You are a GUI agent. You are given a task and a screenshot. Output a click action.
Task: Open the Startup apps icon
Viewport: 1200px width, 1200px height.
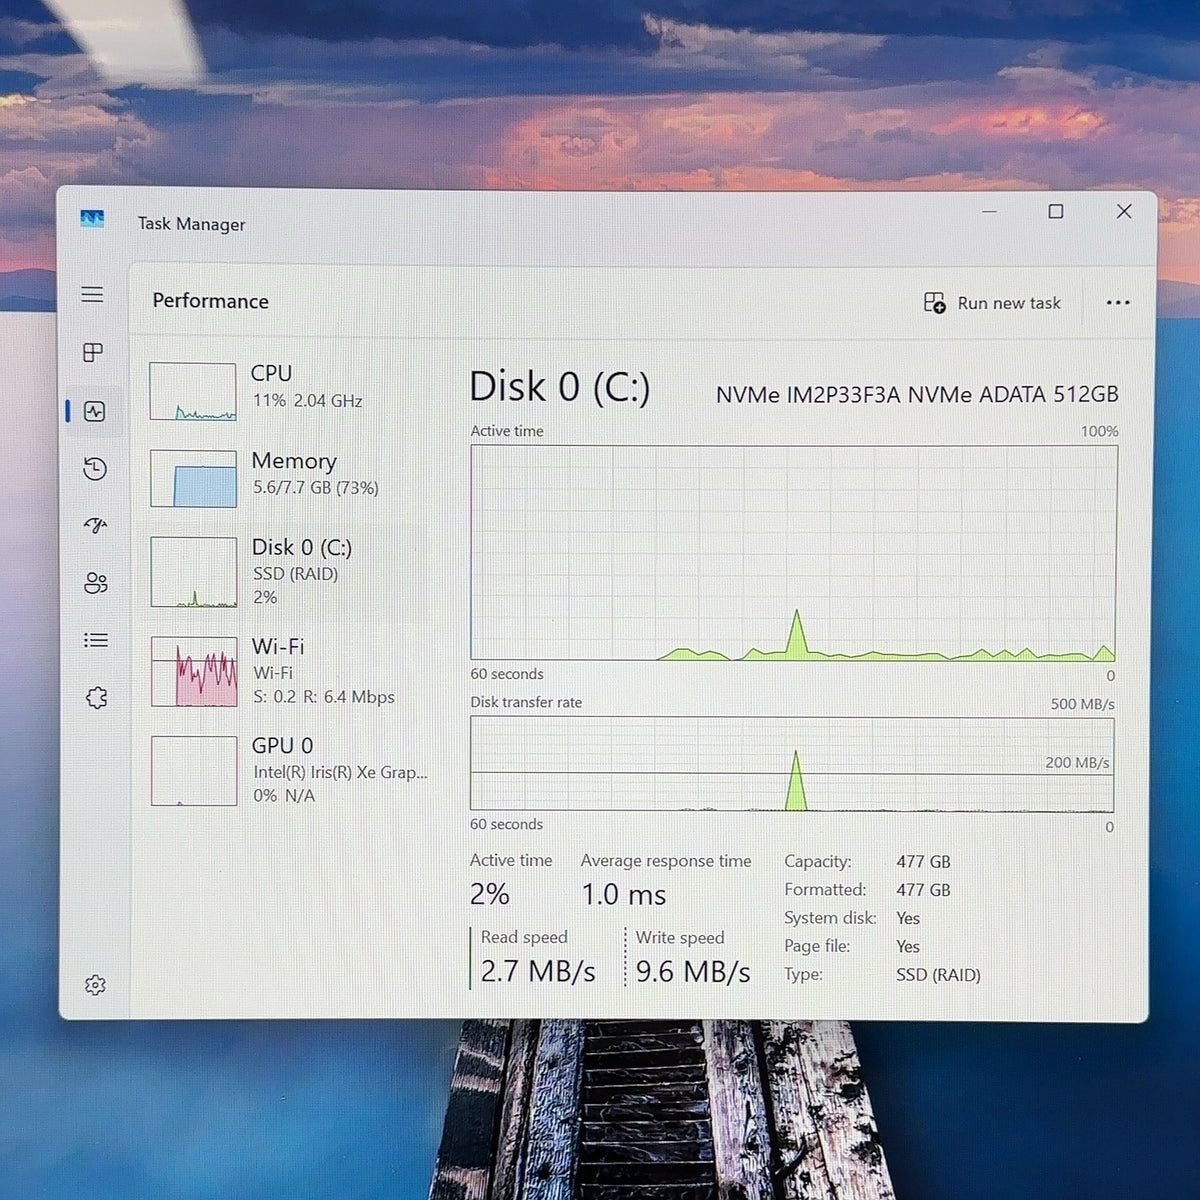coord(95,525)
